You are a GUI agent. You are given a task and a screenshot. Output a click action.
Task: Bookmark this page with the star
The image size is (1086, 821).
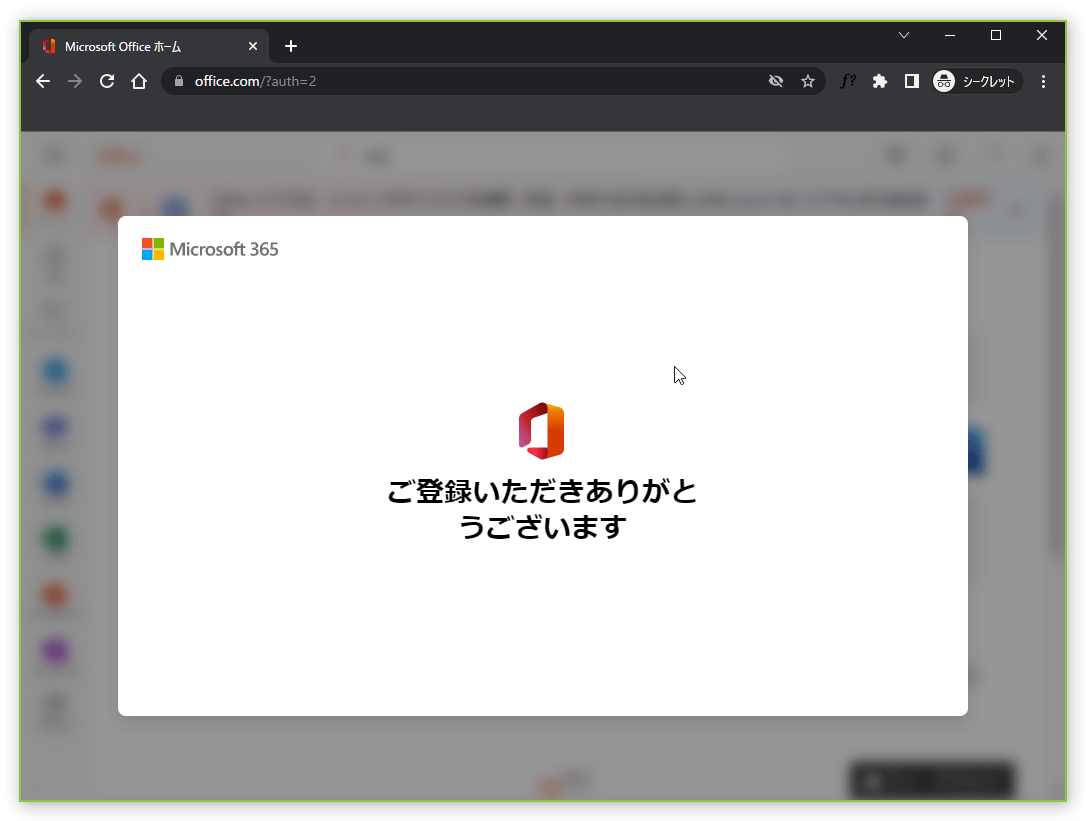[x=808, y=81]
